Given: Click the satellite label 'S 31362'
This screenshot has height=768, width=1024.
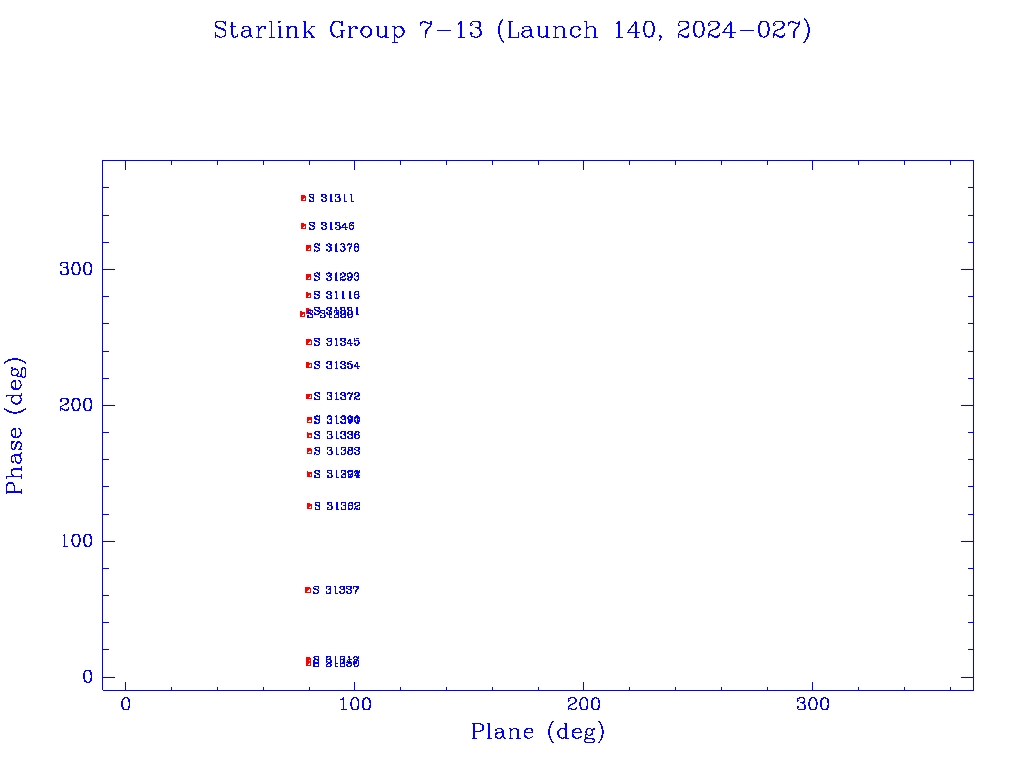Looking at the screenshot, I should (x=337, y=506).
